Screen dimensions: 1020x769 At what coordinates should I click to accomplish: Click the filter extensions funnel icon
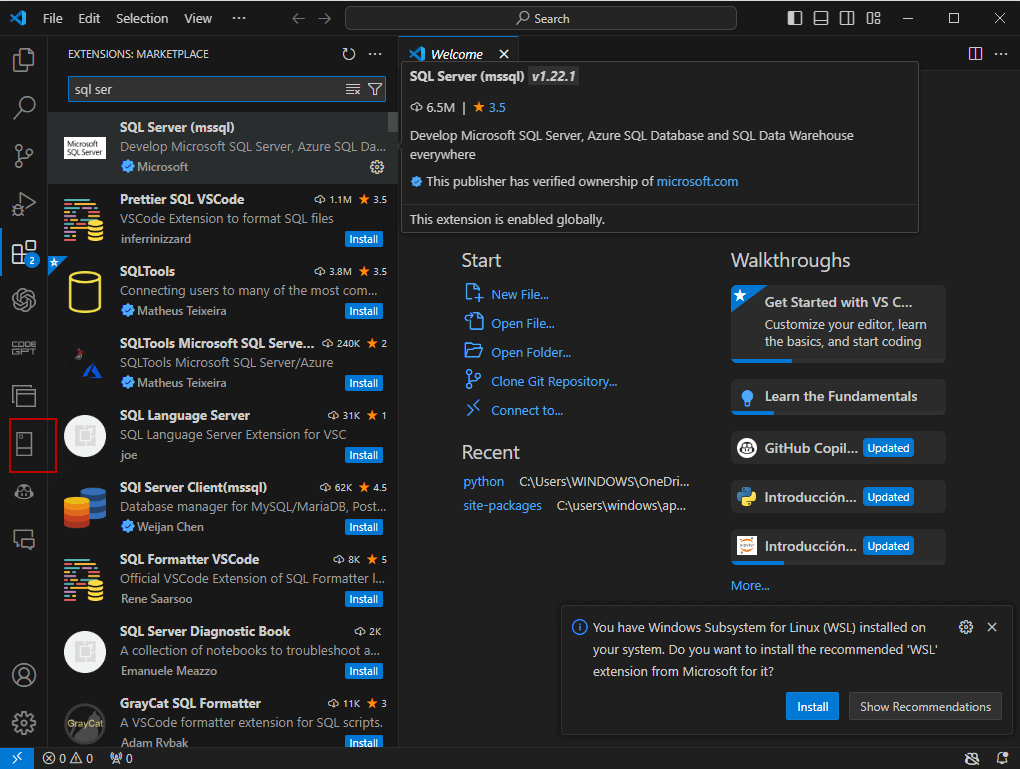coord(375,89)
